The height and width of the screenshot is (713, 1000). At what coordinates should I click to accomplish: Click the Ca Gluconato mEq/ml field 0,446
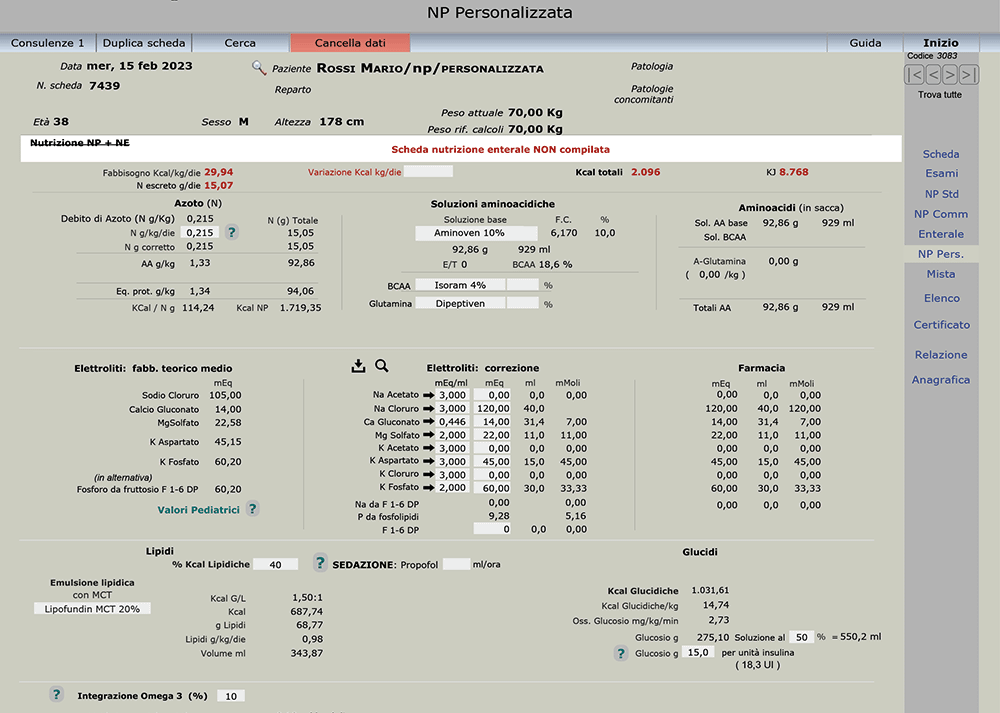click(x=452, y=422)
